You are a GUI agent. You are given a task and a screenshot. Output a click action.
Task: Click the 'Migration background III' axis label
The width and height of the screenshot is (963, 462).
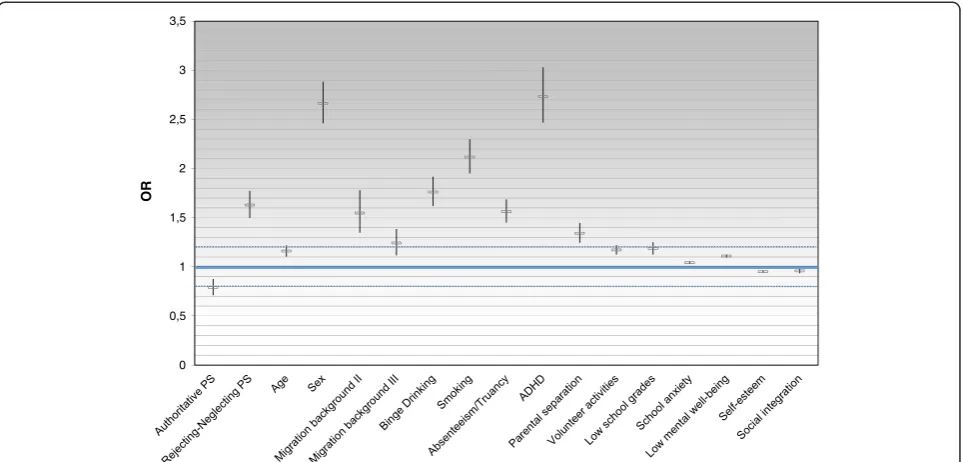[355, 418]
